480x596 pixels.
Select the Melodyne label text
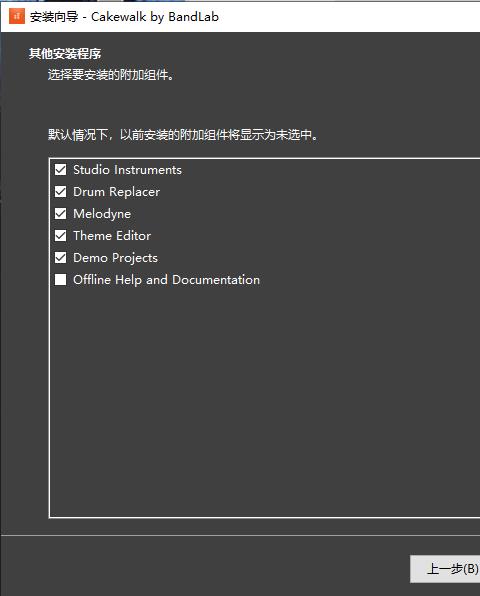tap(102, 214)
